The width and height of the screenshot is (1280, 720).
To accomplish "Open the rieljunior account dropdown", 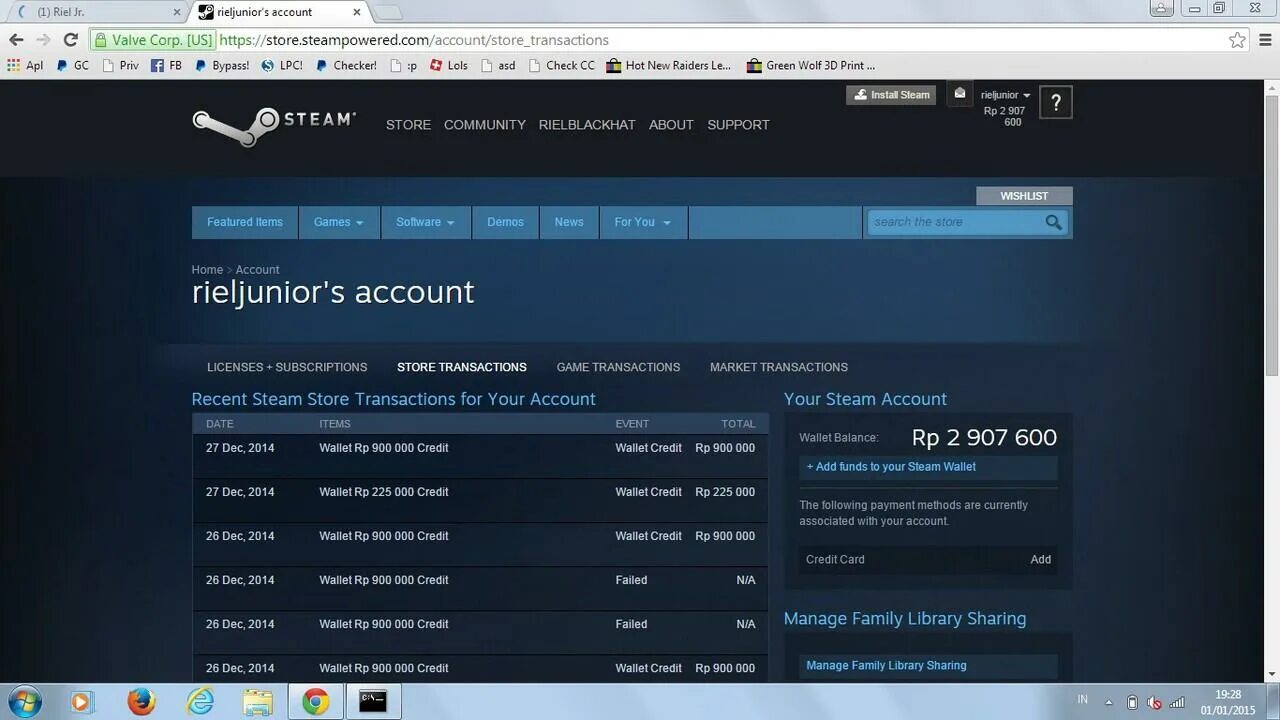I will point(1005,95).
